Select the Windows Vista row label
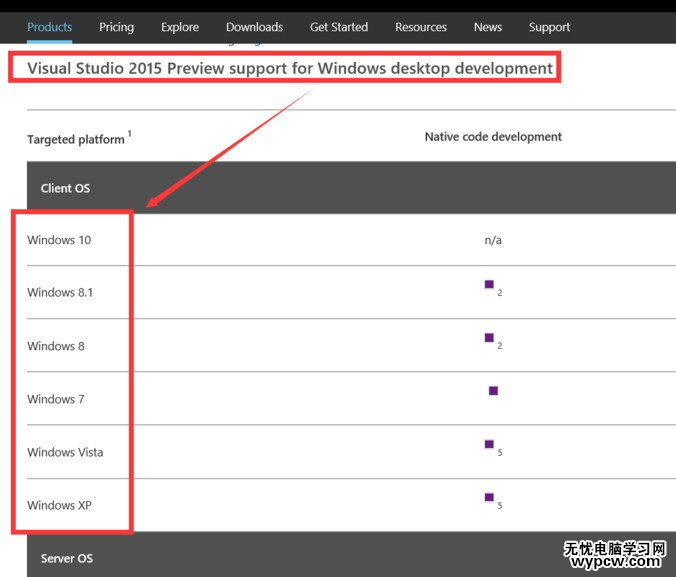Viewport: 676px width, 577px height. [x=65, y=452]
